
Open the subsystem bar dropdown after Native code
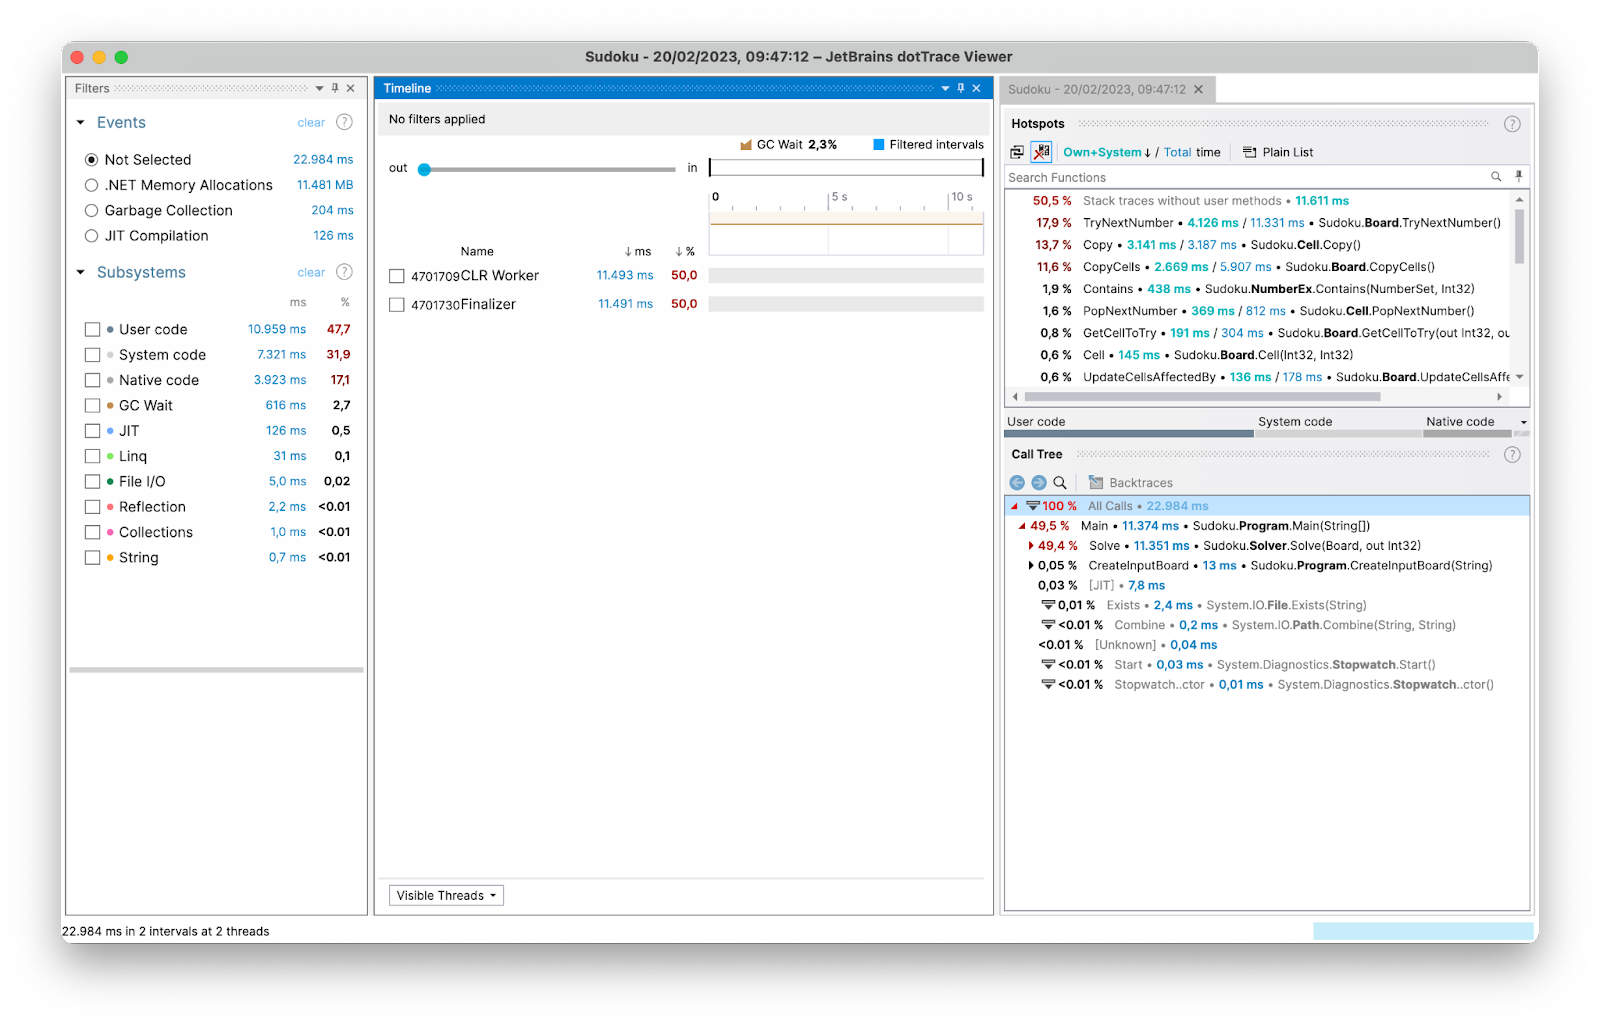pyautogui.click(x=1523, y=422)
